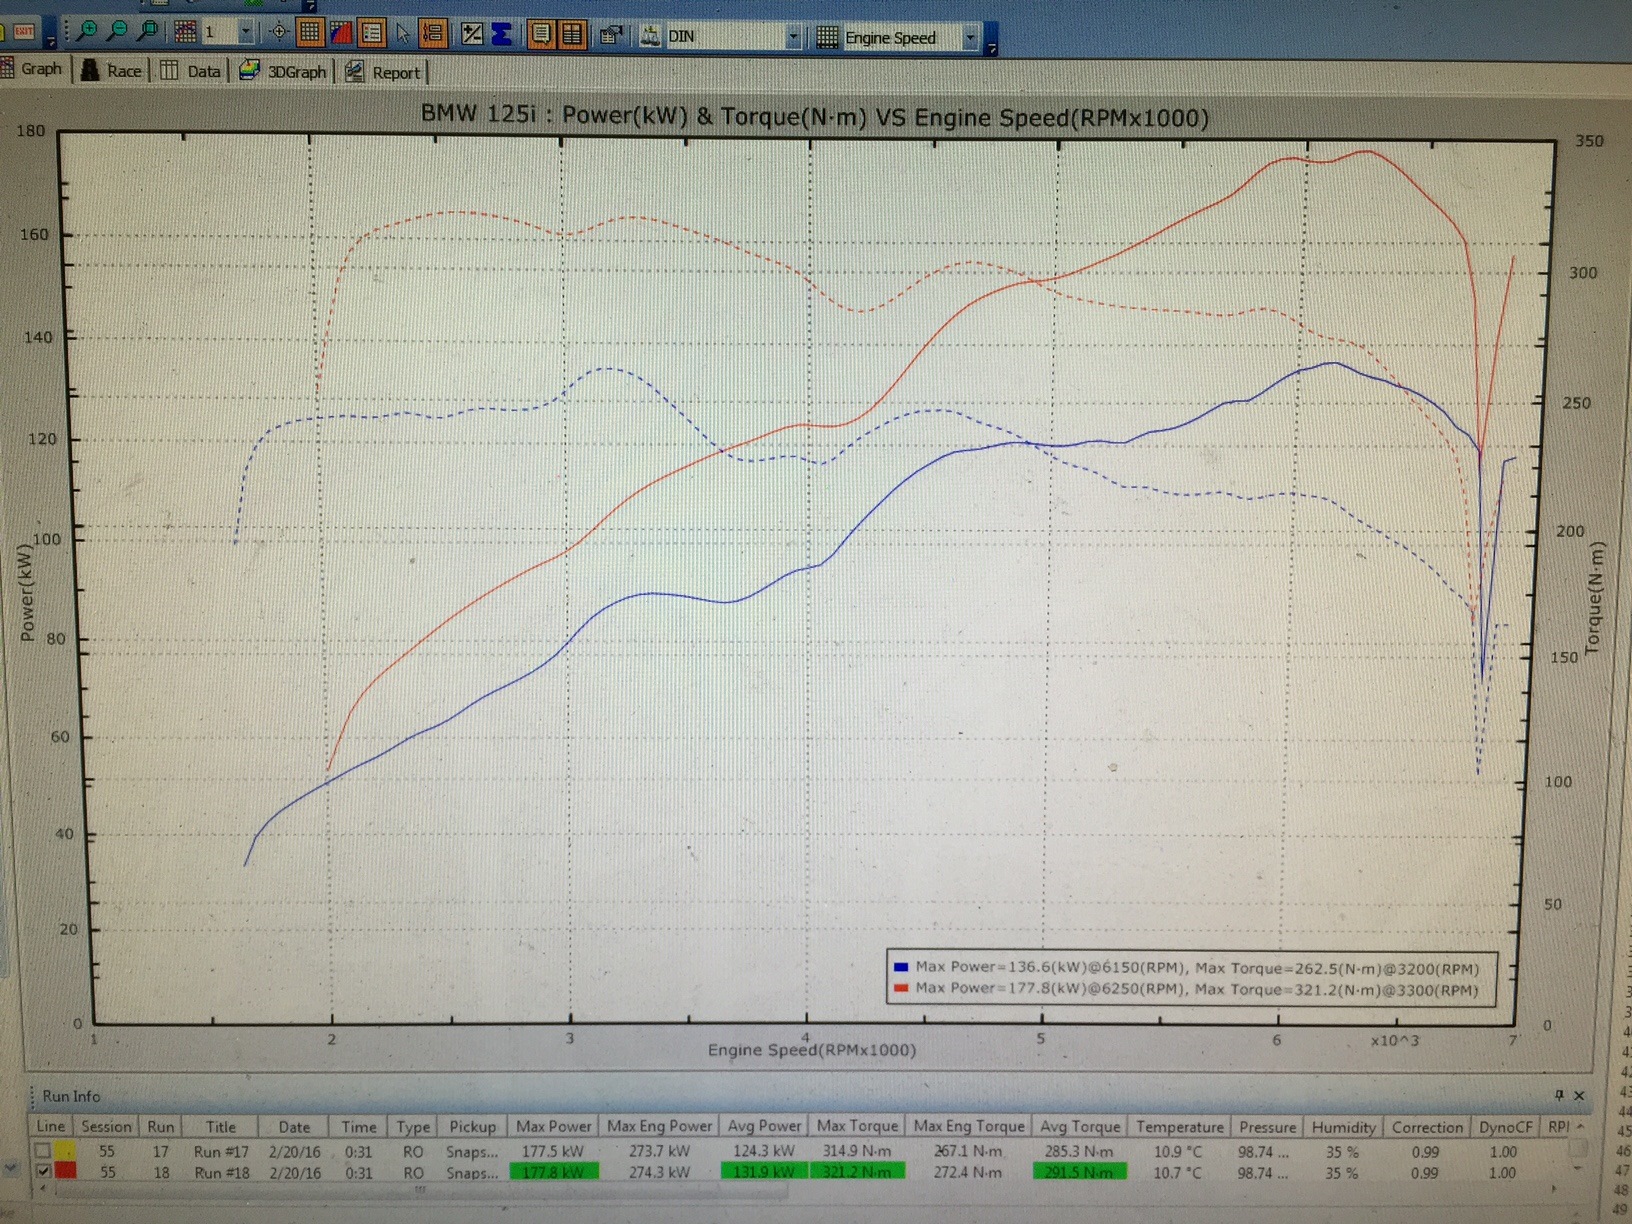Screen dimensions: 1632x1224
Task: Sort by the Temperature column header
Action: coord(1179,1127)
